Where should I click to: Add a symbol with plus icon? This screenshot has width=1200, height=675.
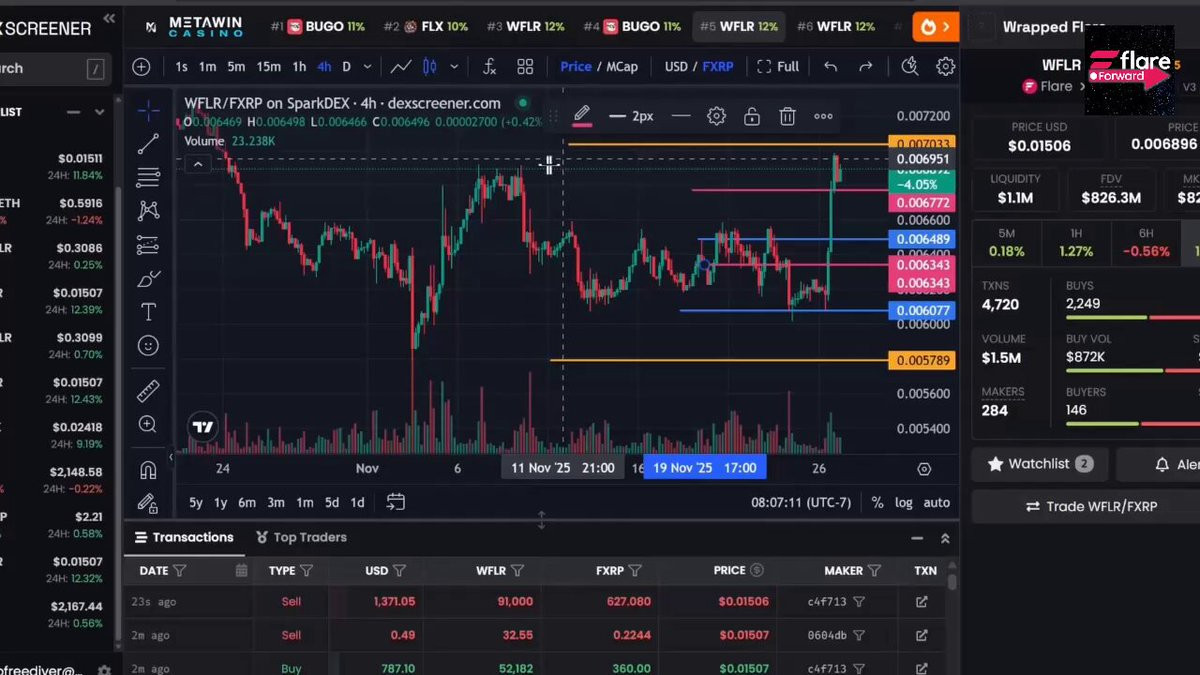click(142, 67)
